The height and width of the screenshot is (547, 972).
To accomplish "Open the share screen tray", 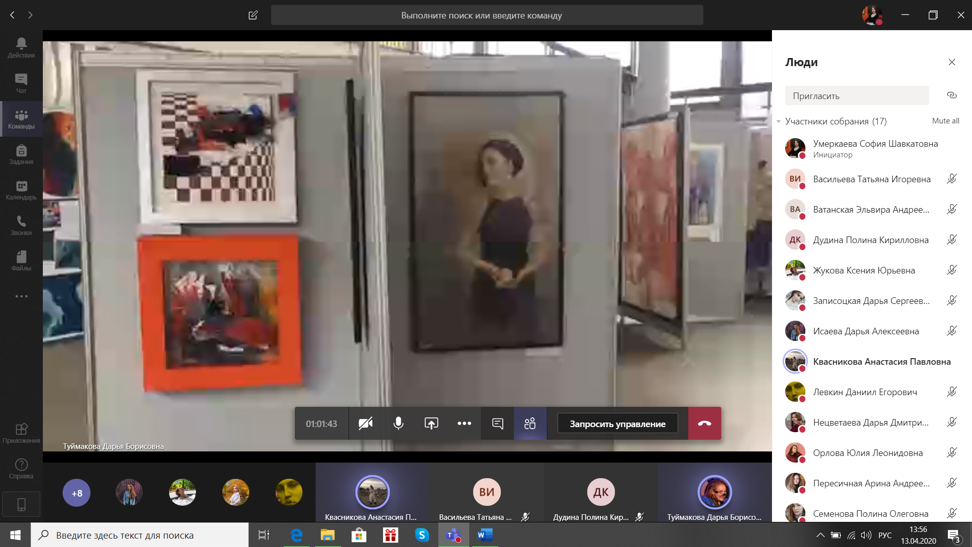I will point(431,423).
